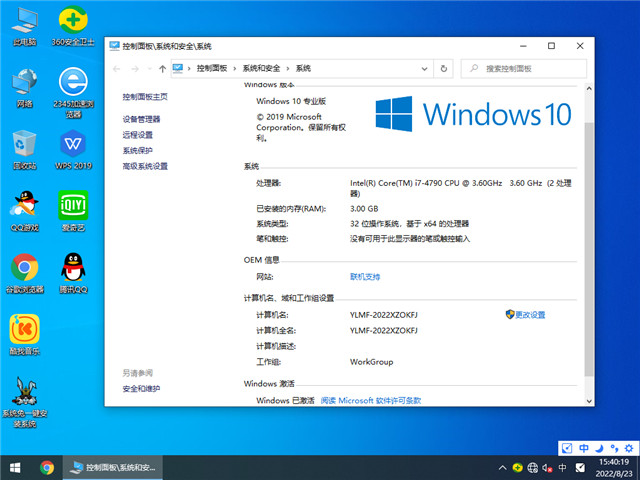Select the 网络 desktop icon
Viewport: 640px width, 480px height.
pos(24,88)
